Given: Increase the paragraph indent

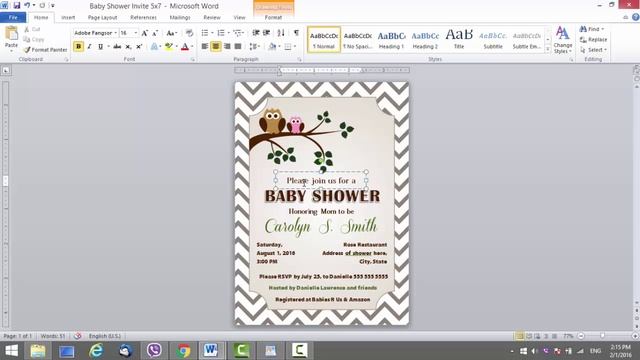Looking at the screenshot, I should click(x=267, y=33).
